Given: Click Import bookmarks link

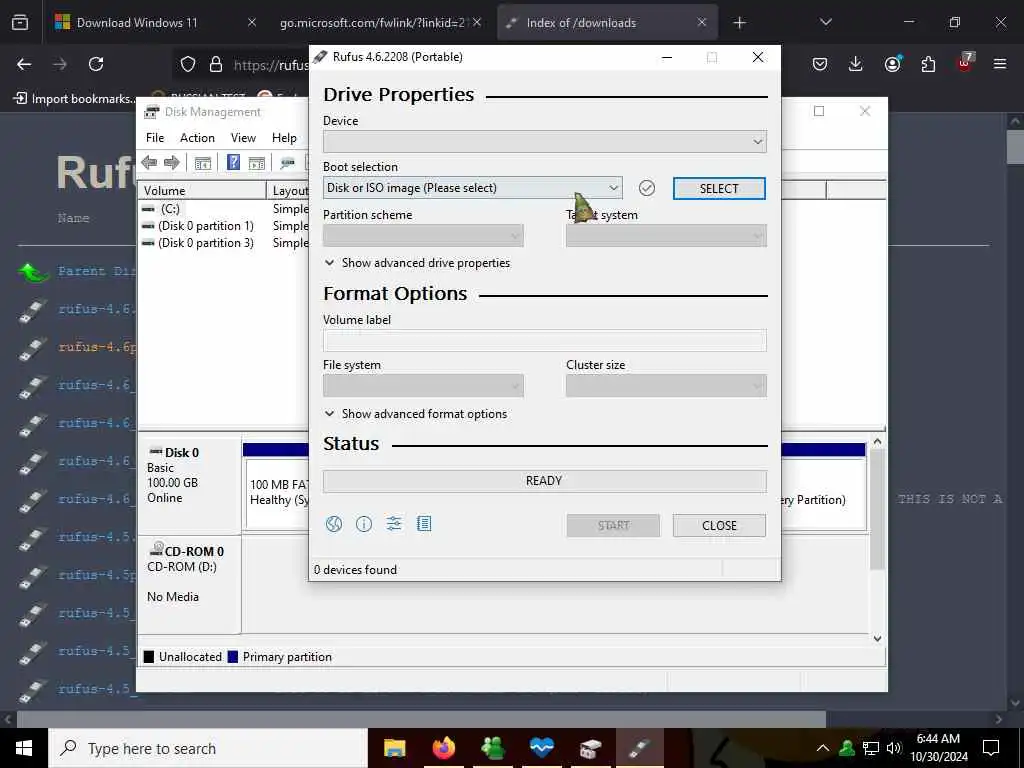Looking at the screenshot, I should (75, 99).
